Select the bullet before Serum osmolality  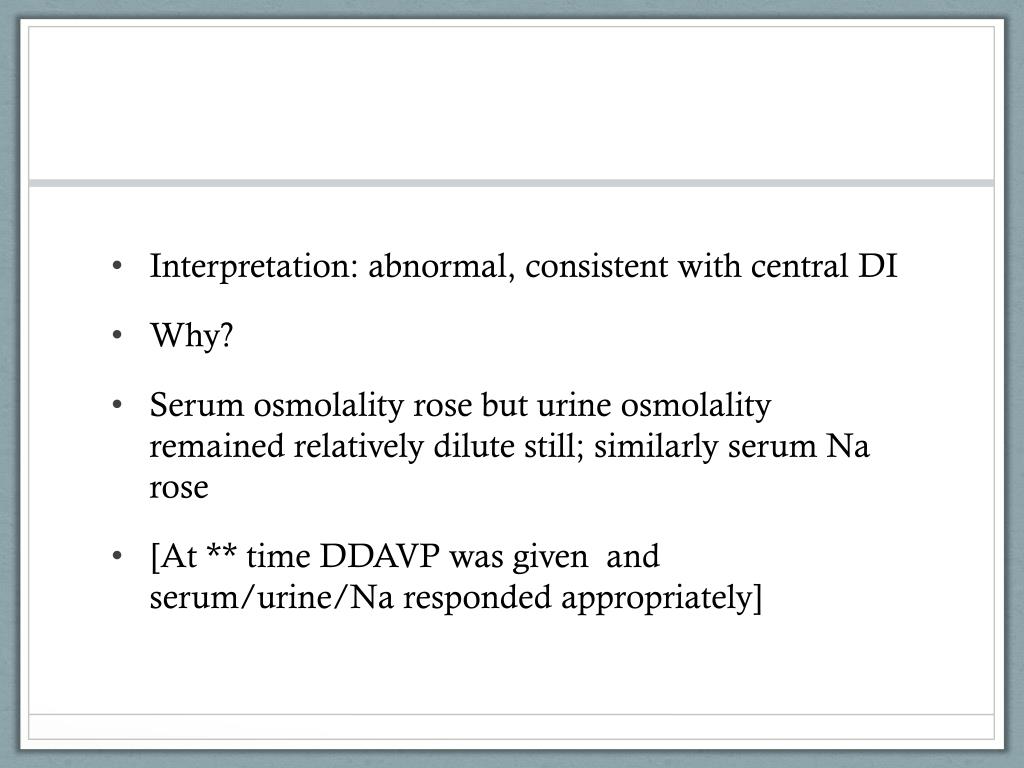pos(117,404)
